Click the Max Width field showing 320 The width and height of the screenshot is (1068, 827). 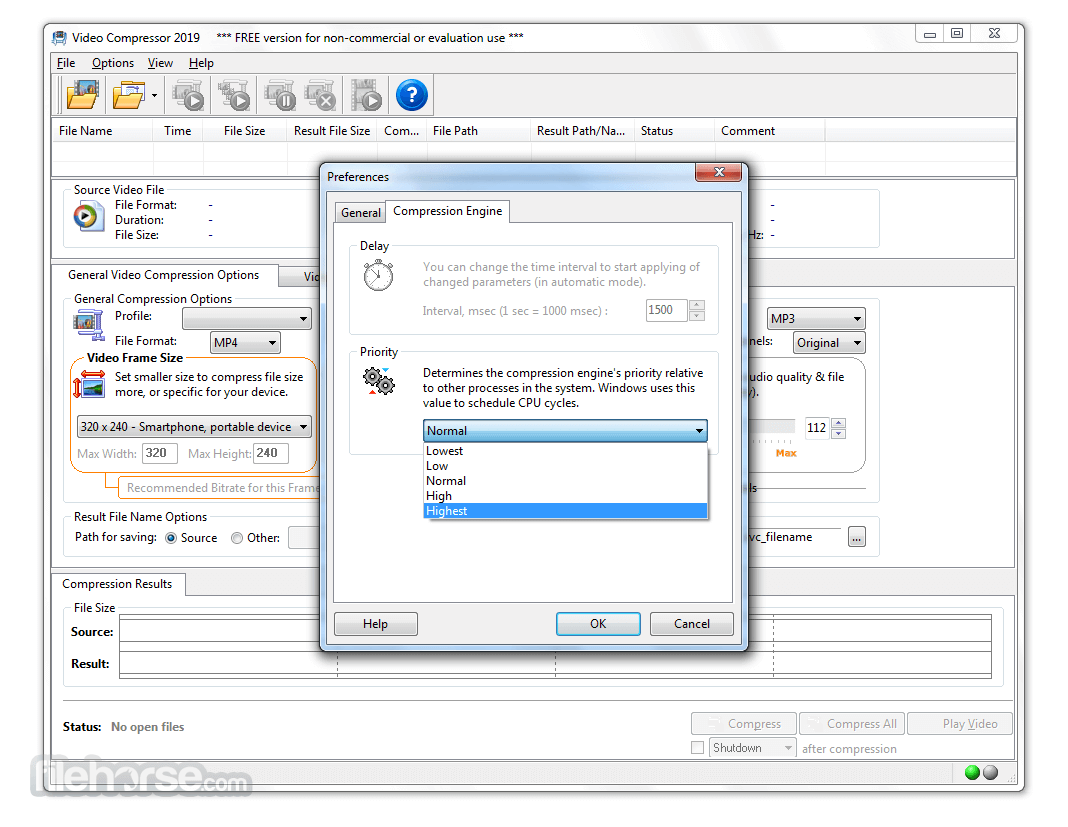coord(159,453)
